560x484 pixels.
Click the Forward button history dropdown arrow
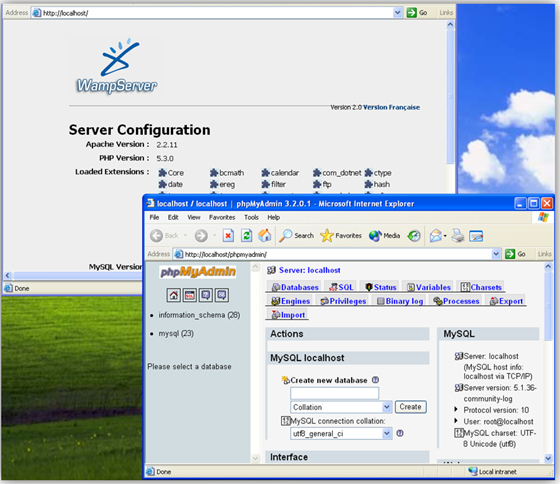[x=214, y=235]
